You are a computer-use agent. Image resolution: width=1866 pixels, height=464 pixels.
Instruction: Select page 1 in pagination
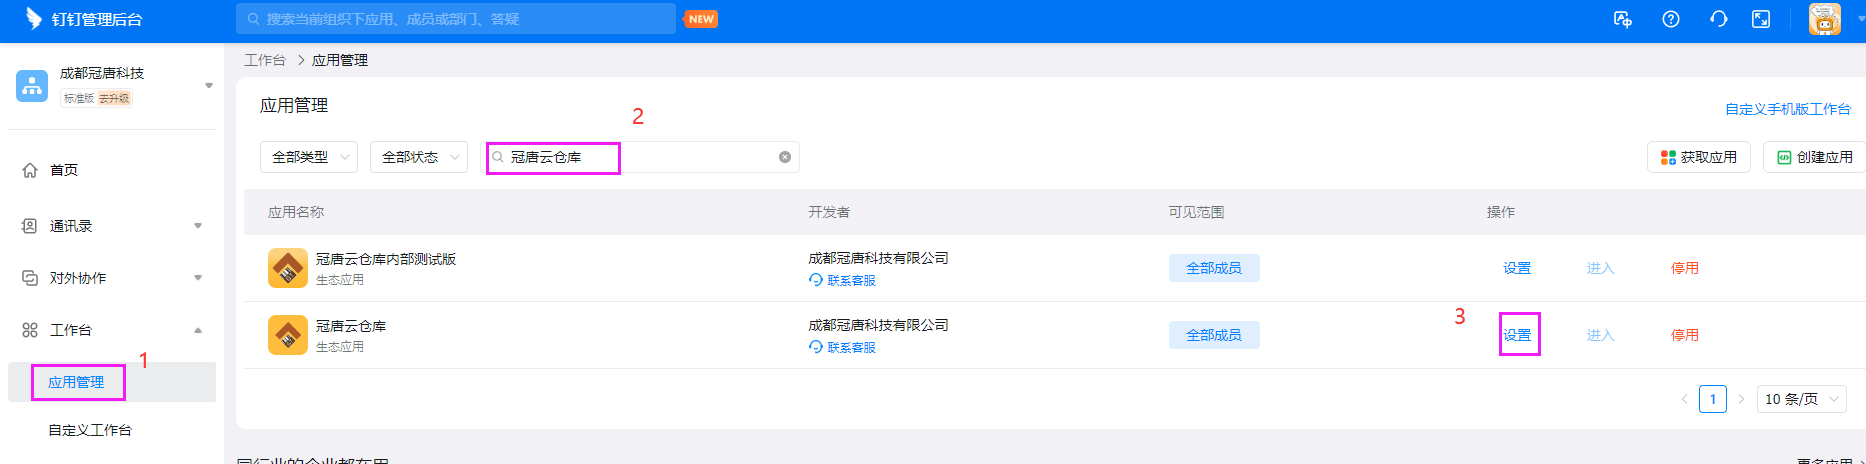(x=1713, y=399)
